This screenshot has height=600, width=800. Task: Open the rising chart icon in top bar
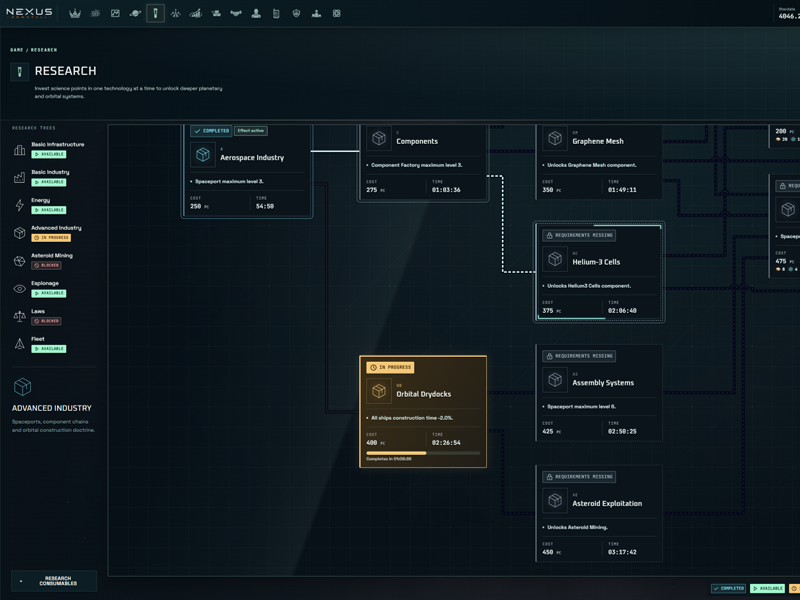point(195,14)
